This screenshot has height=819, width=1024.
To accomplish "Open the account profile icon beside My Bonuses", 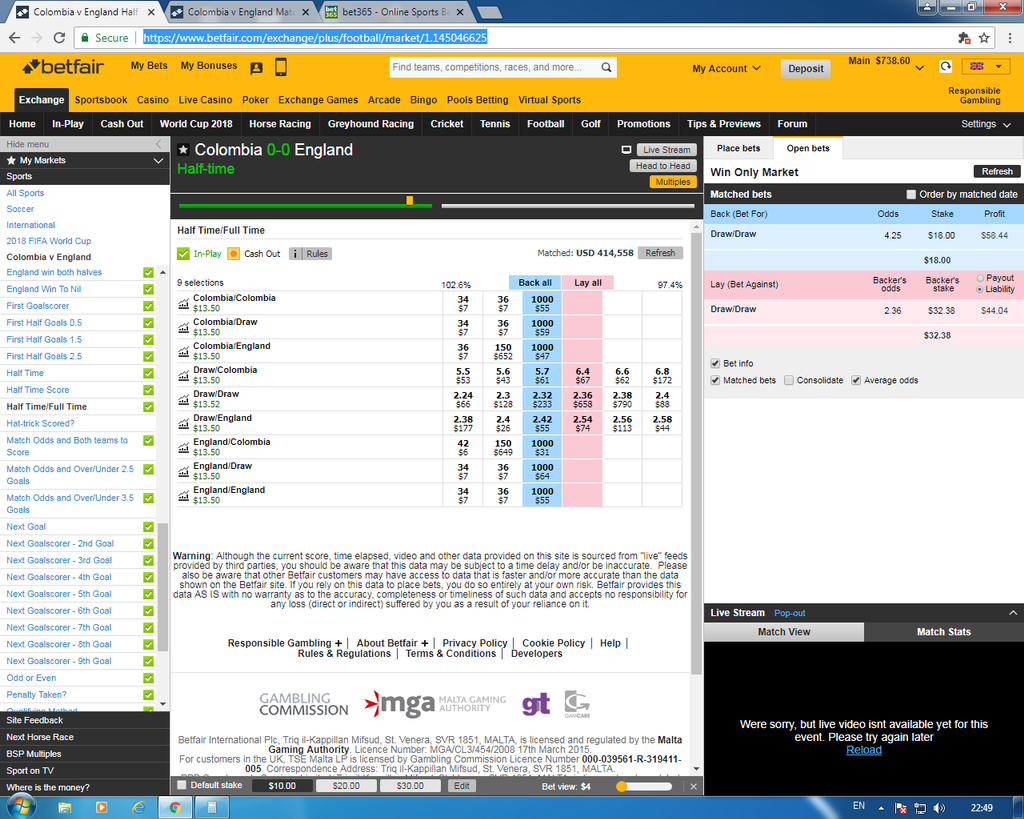I will 256,67.
